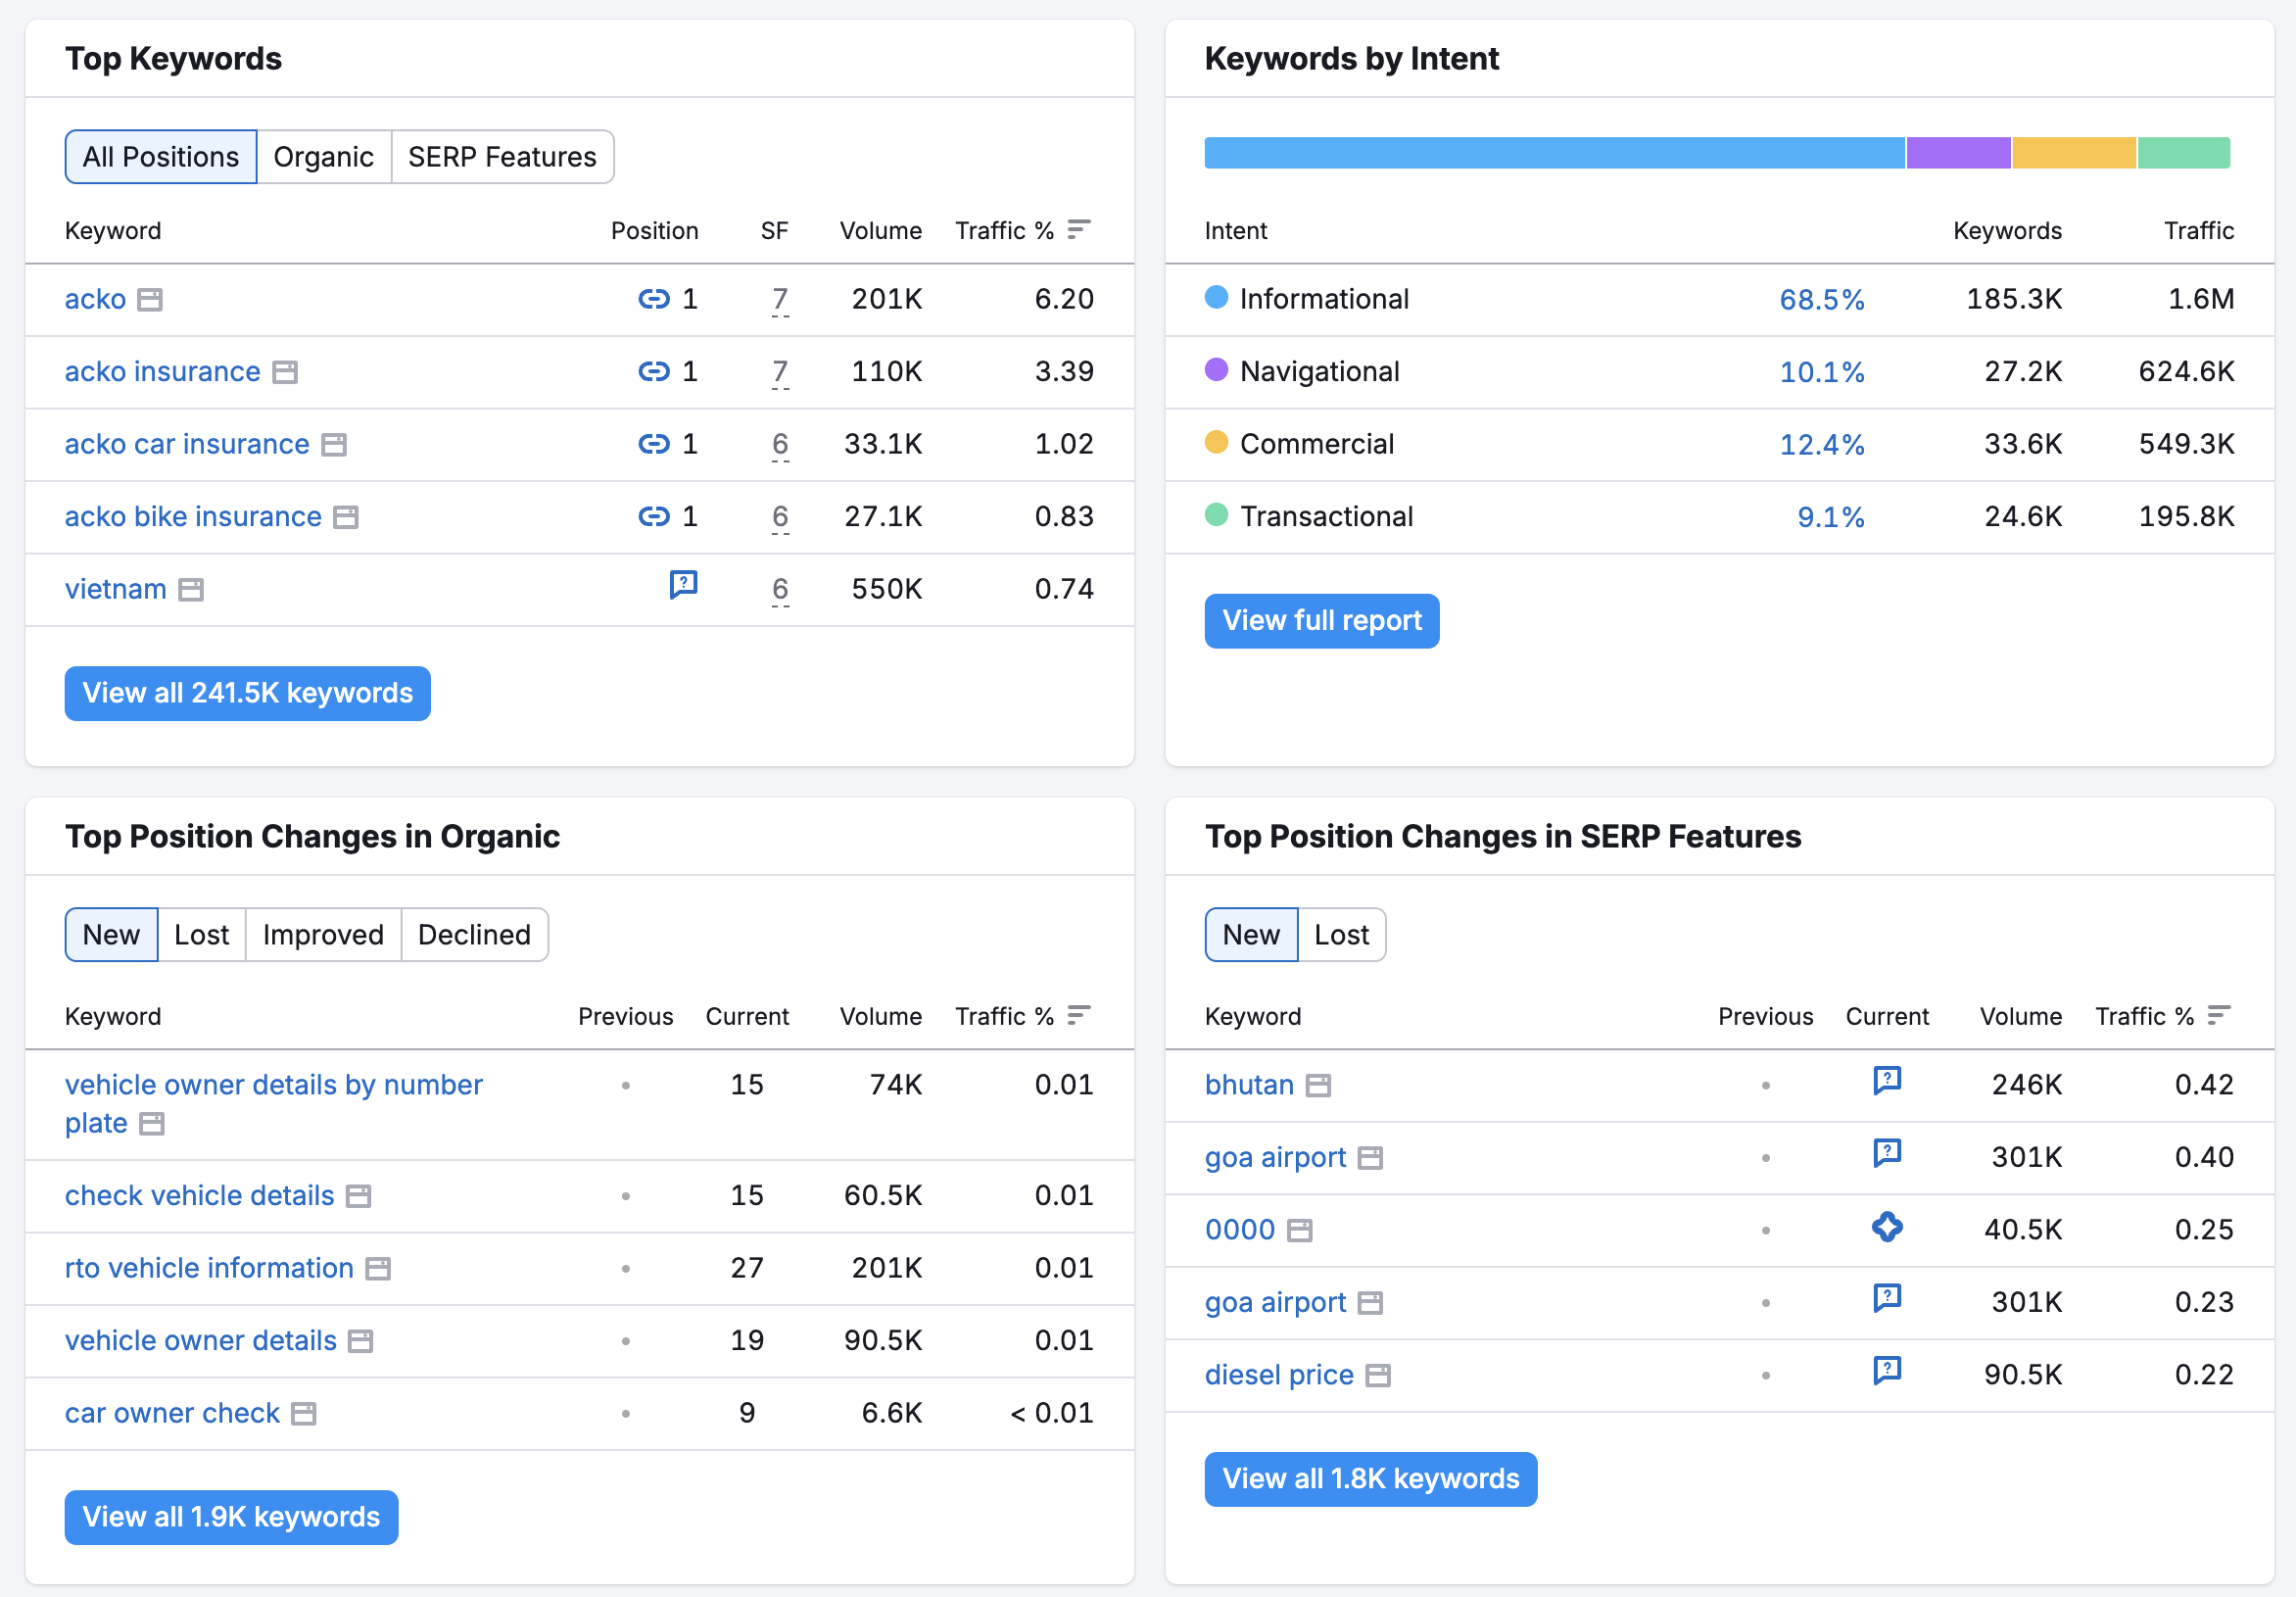Click the sitelinks icon in acko bike insurance row
2296x1597 pixels.
[654, 516]
